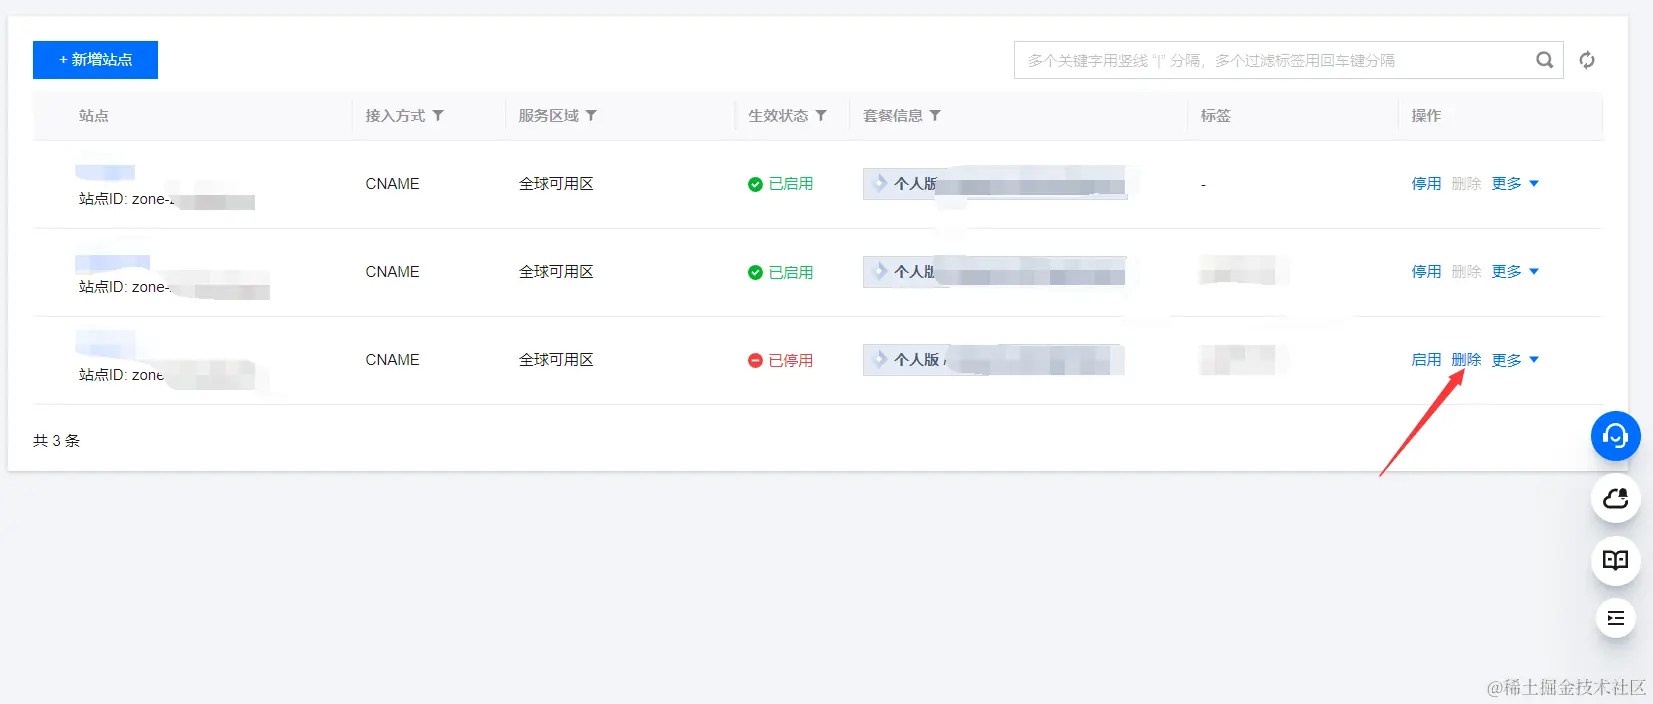Click the 站点 column header
The height and width of the screenshot is (704, 1653).
[94, 116]
